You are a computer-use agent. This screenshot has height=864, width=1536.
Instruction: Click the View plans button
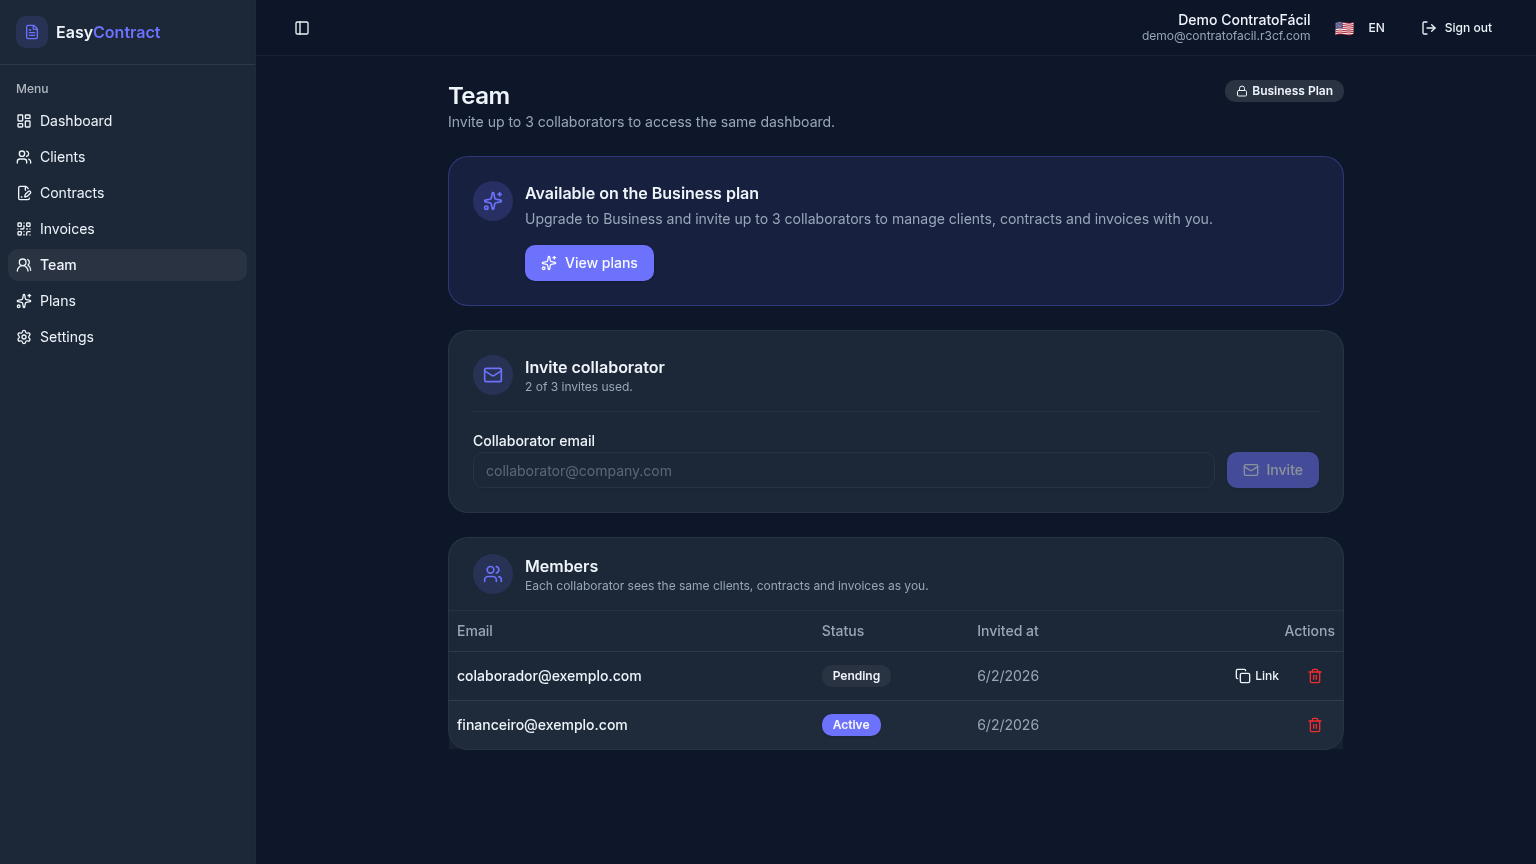click(589, 263)
